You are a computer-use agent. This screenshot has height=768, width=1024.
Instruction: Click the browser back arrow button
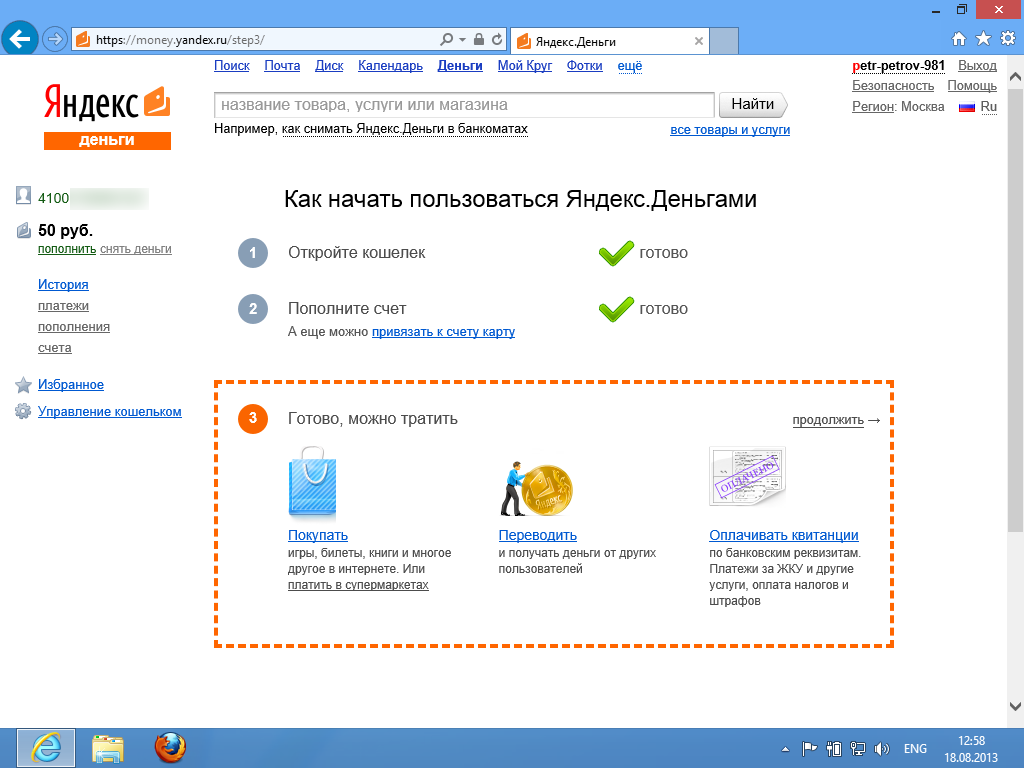[x=21, y=39]
